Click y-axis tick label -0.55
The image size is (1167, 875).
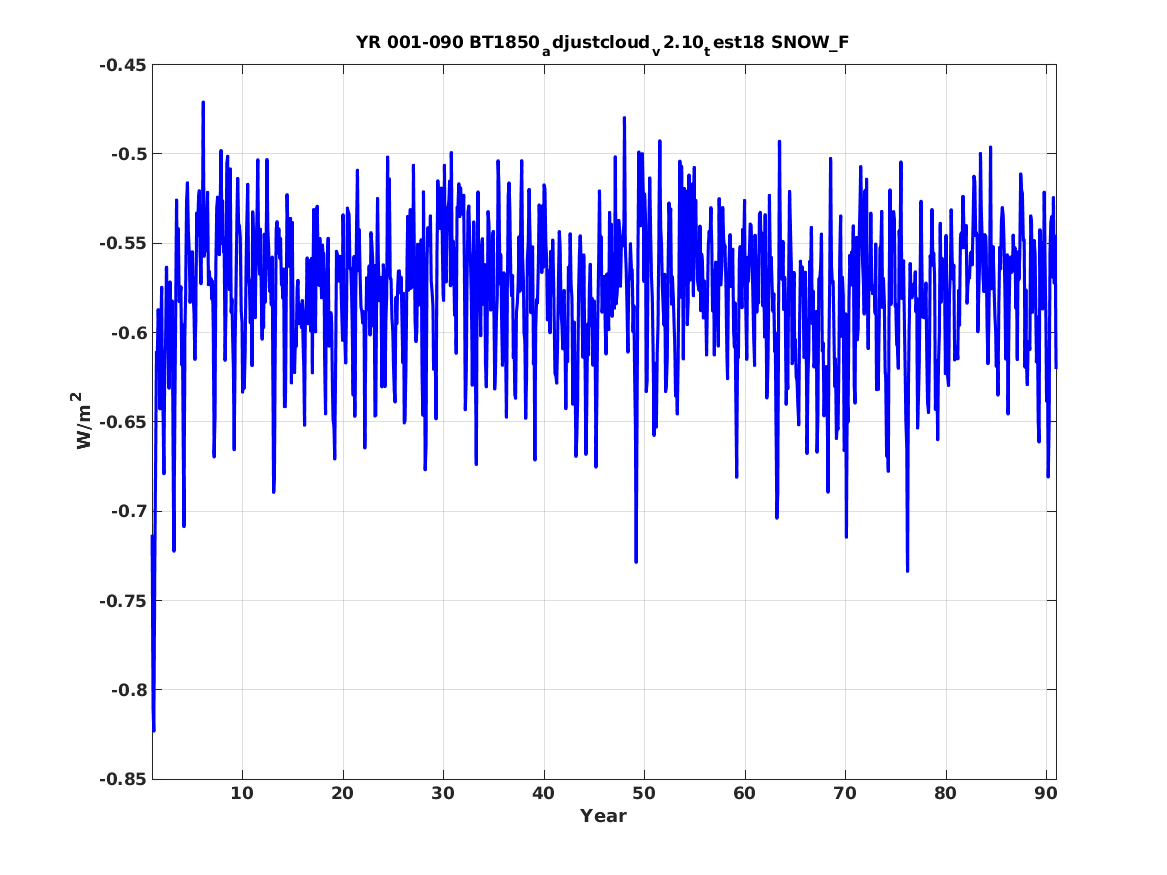click(x=123, y=243)
